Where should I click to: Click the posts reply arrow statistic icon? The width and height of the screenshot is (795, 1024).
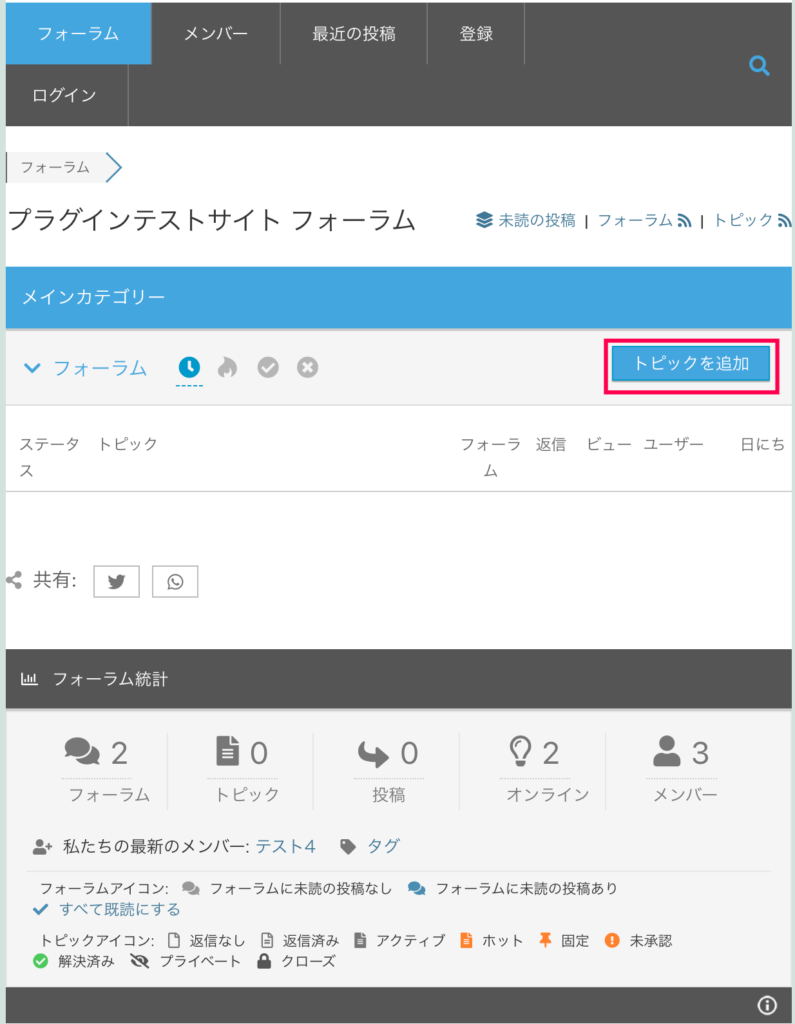373,753
